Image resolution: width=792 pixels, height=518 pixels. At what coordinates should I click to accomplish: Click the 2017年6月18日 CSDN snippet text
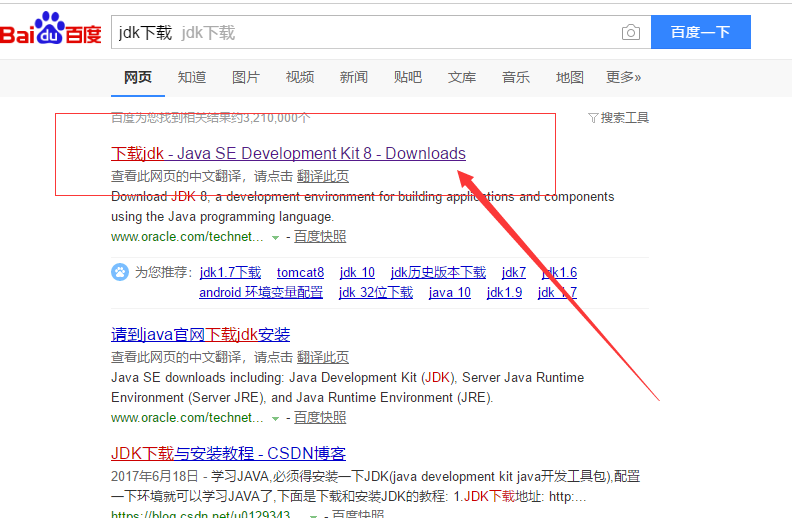375,487
